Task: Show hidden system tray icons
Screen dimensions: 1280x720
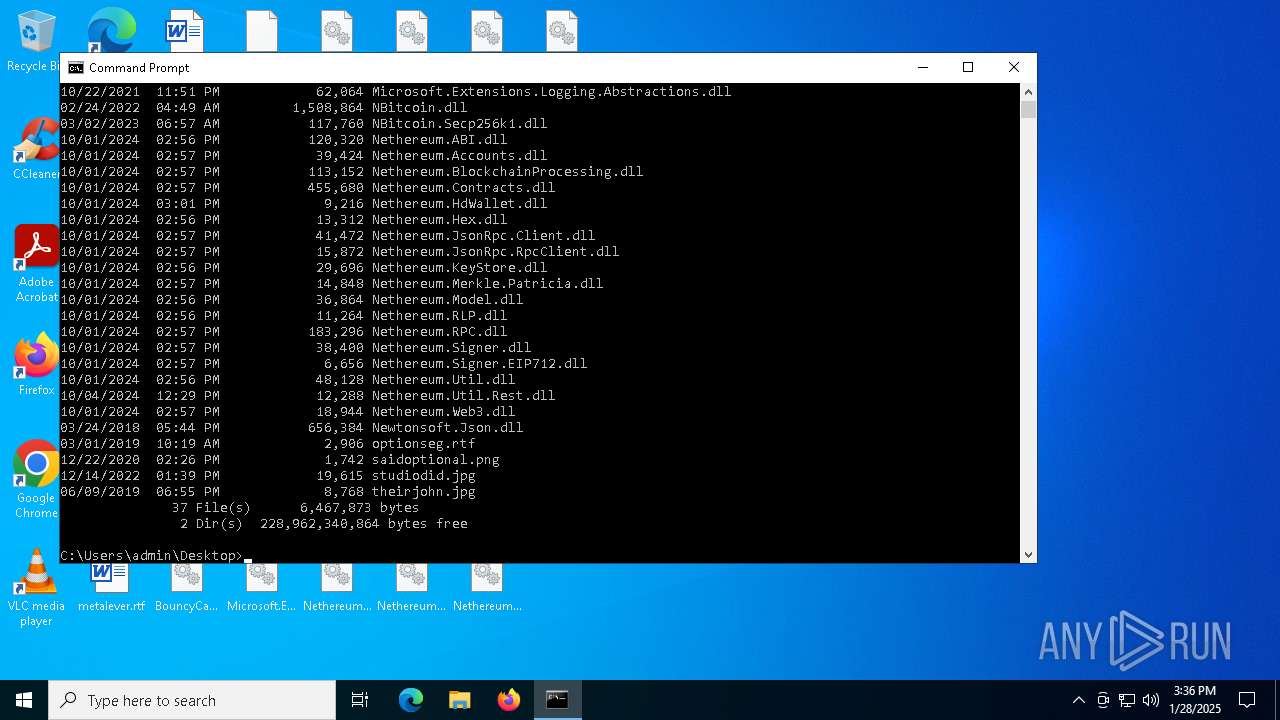Action: (x=1078, y=700)
